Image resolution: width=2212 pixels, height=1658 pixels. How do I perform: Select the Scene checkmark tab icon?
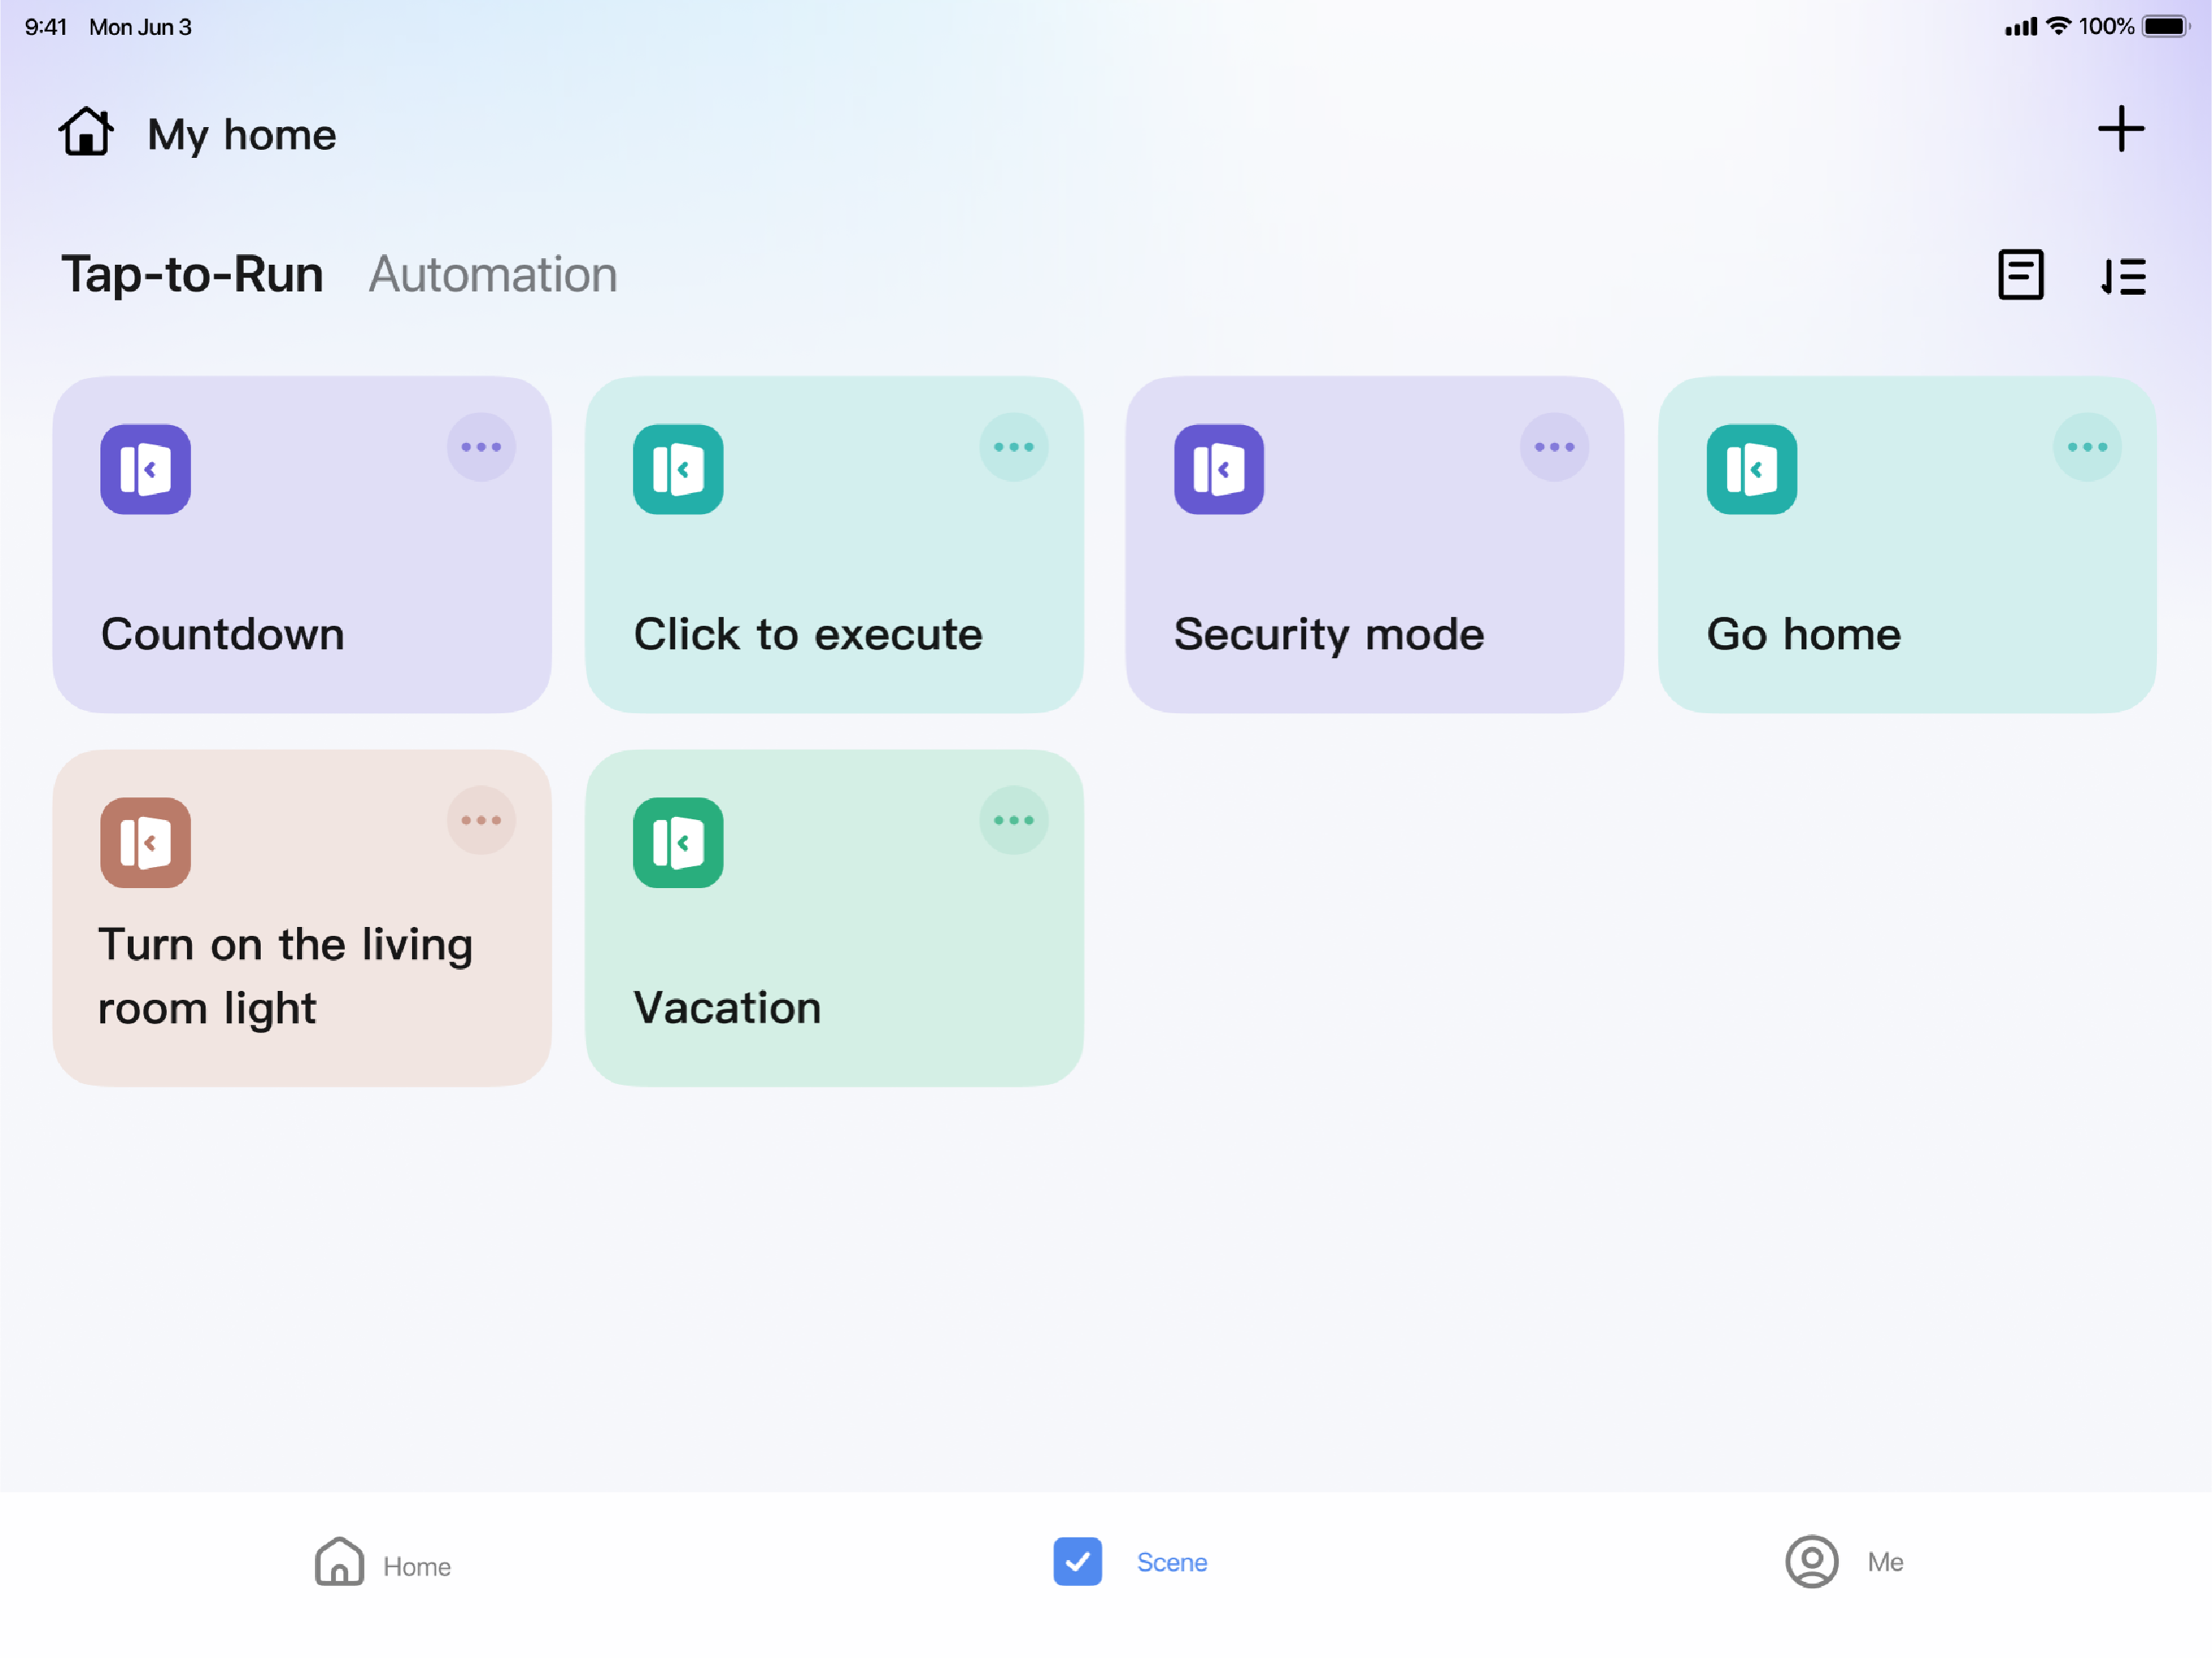click(1077, 1561)
